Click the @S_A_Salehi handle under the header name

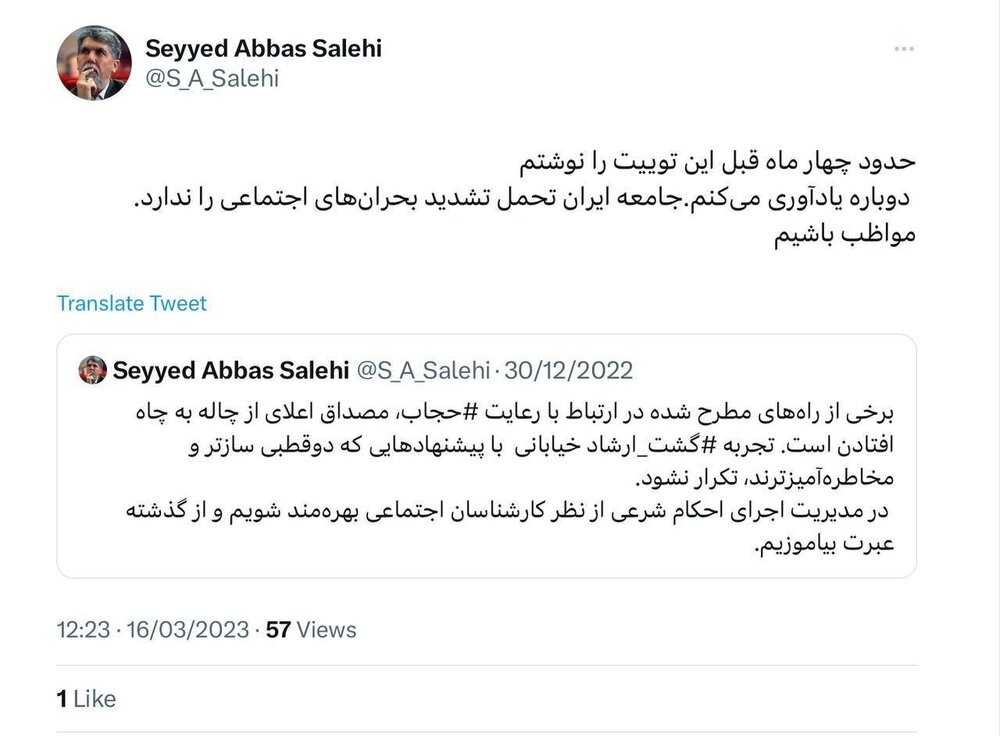(212, 79)
